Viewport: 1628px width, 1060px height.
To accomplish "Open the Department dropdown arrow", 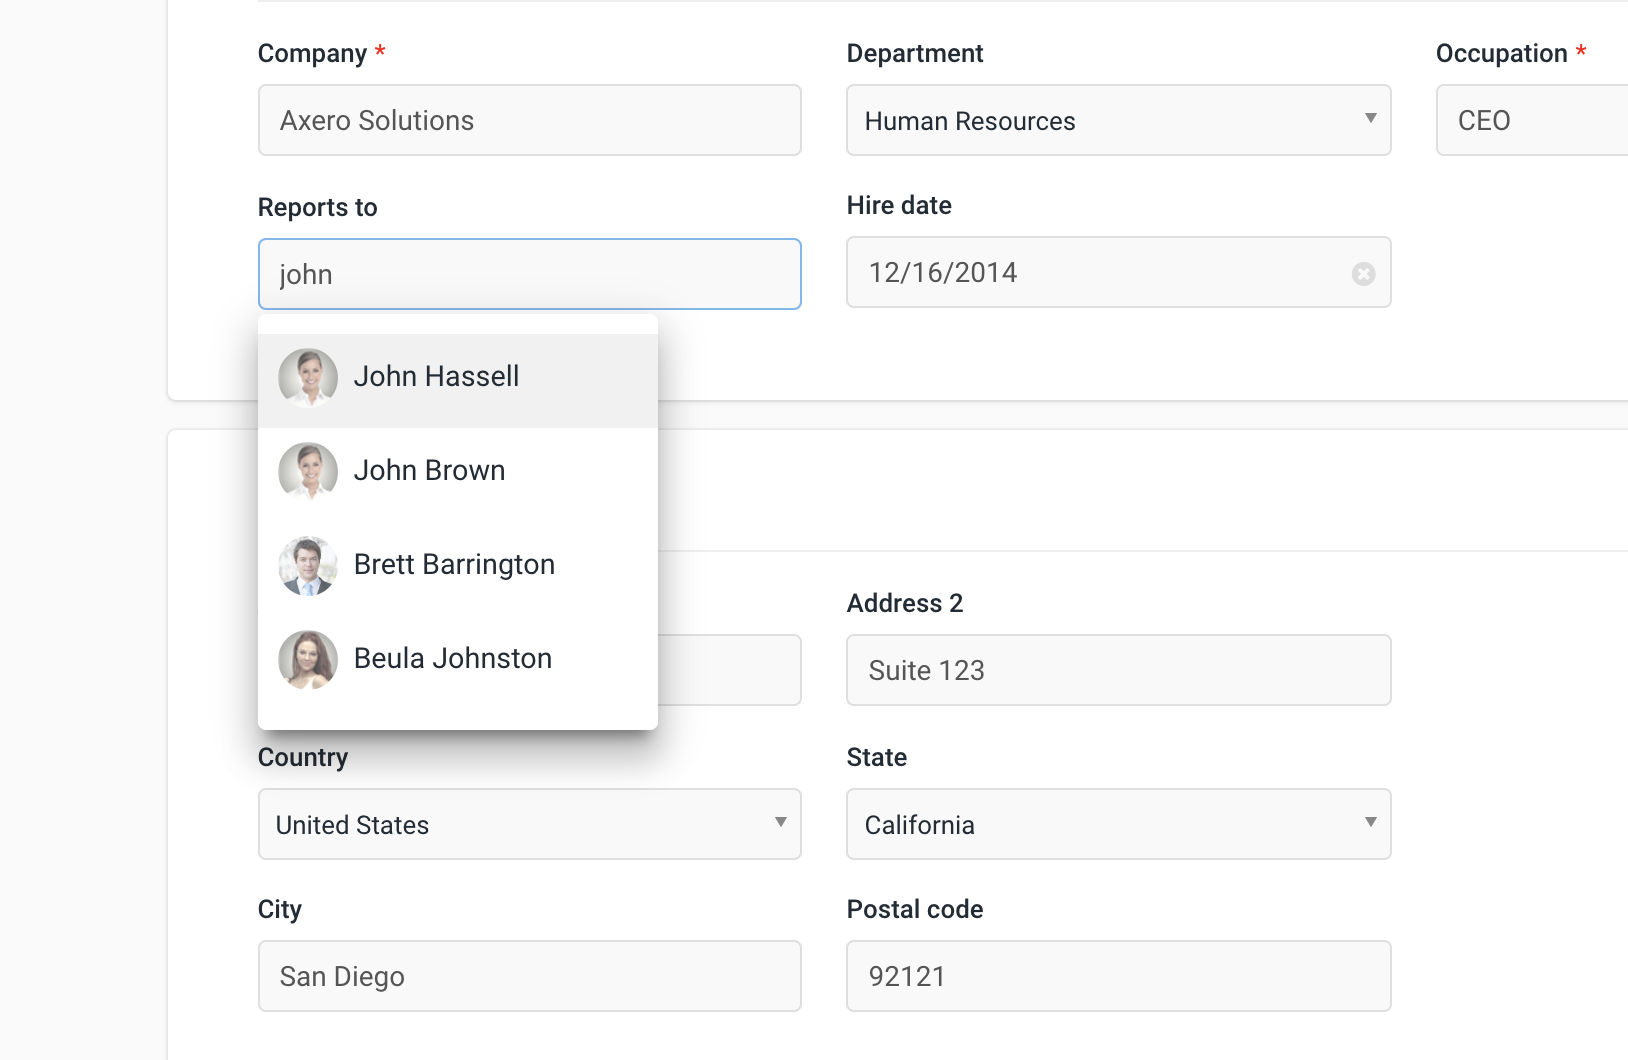I will (x=1370, y=119).
